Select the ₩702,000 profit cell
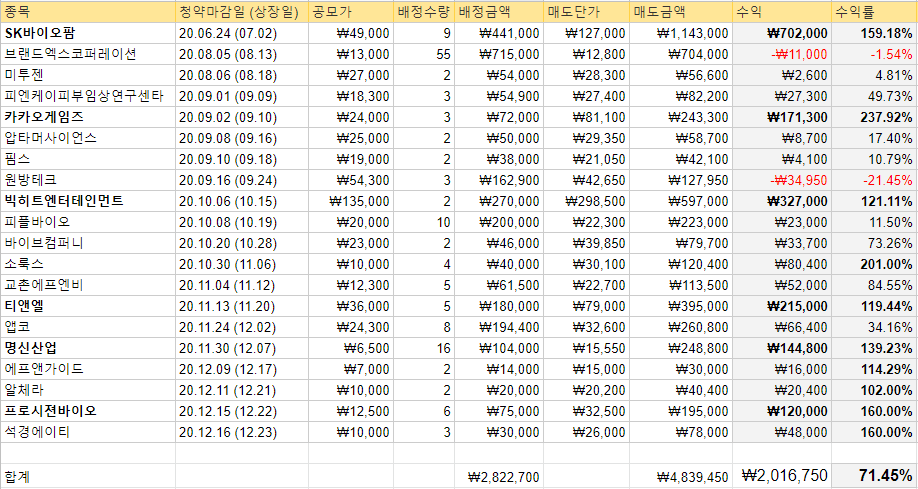 (x=782, y=33)
